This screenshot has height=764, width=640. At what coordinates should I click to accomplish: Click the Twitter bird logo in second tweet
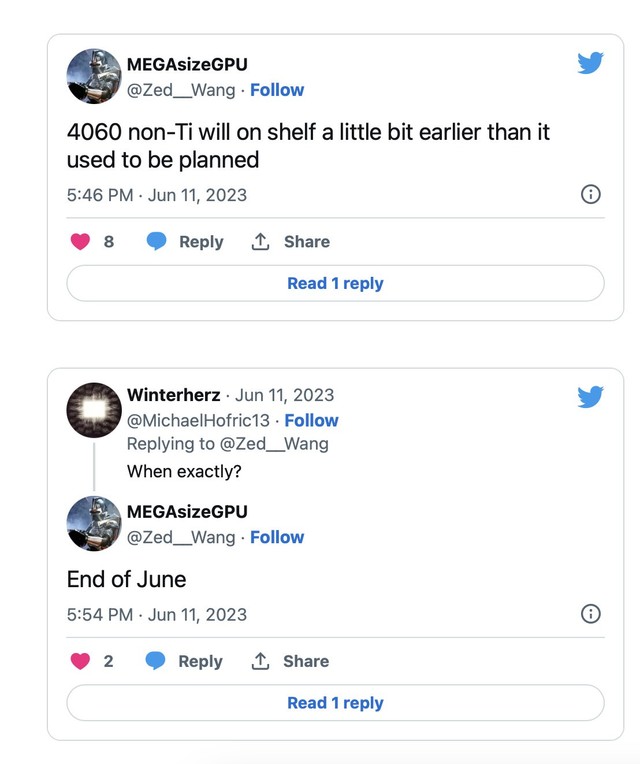point(590,397)
